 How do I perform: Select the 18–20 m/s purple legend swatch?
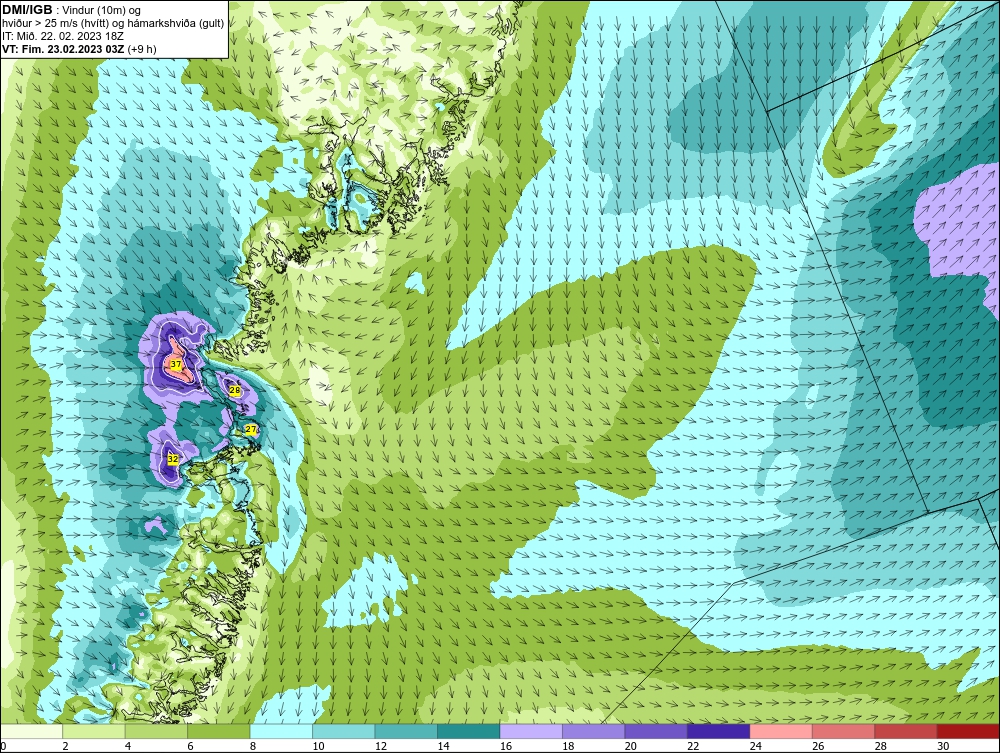point(594,731)
